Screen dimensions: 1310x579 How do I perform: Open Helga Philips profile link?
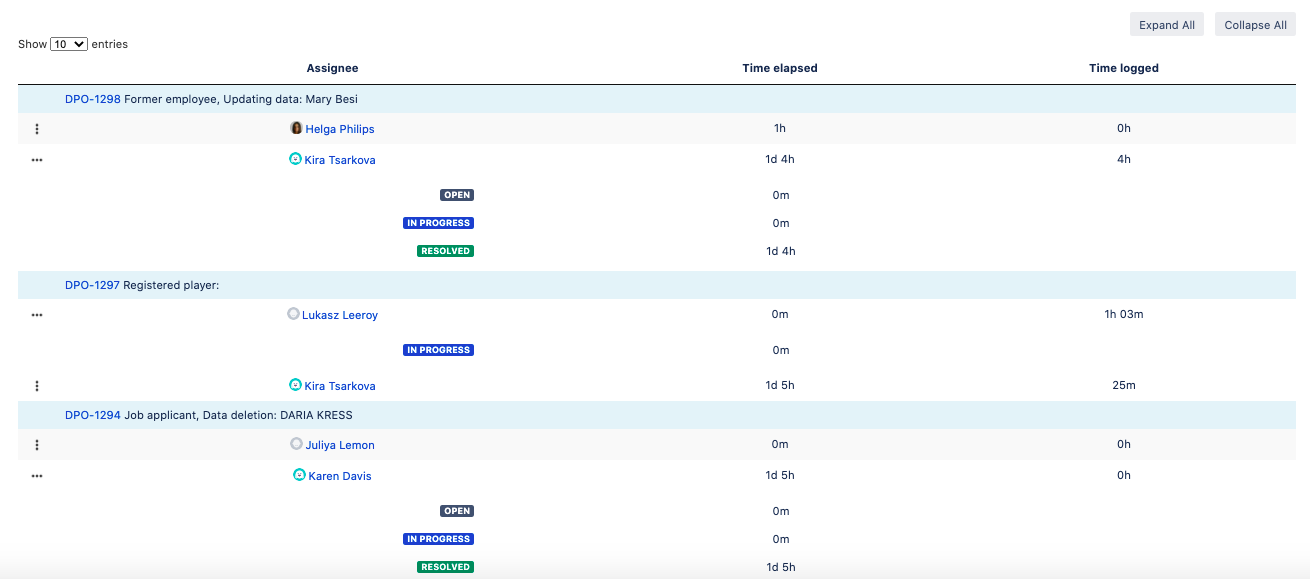340,129
